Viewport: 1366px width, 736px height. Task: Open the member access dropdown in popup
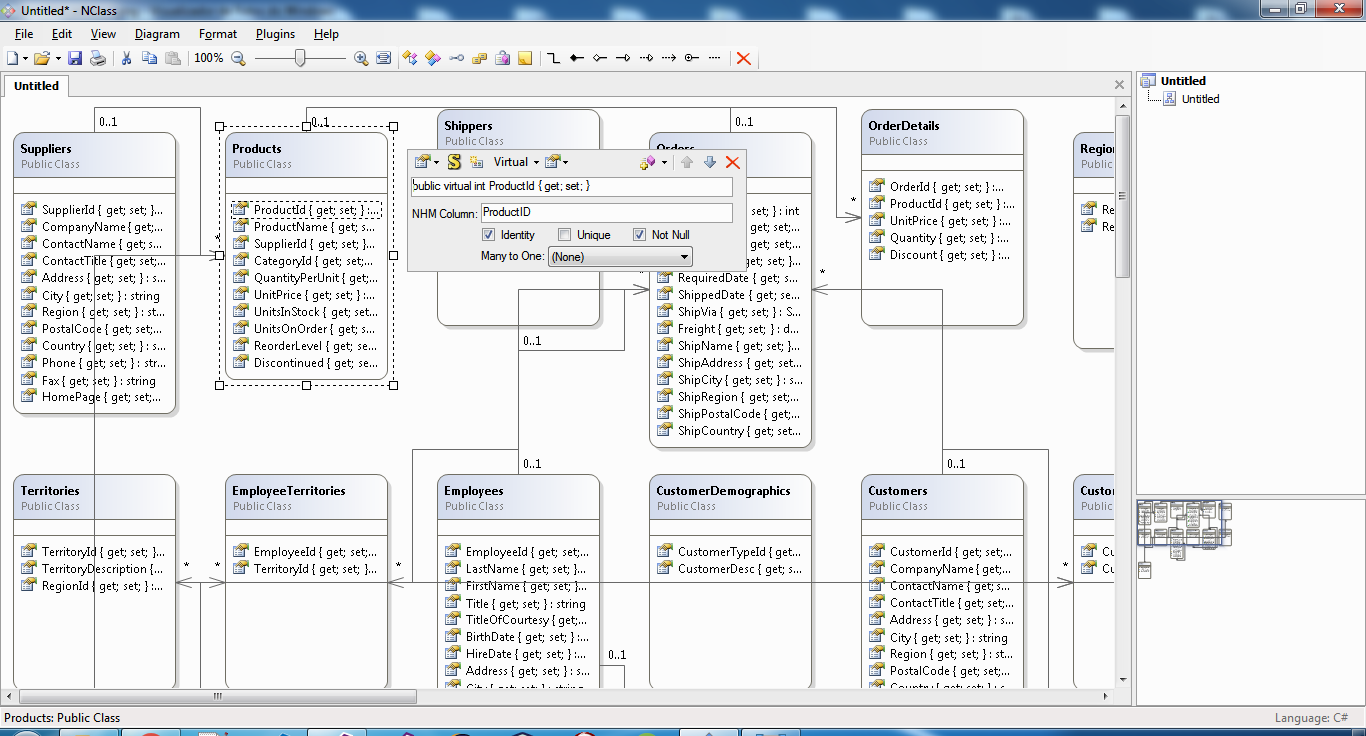coord(427,162)
